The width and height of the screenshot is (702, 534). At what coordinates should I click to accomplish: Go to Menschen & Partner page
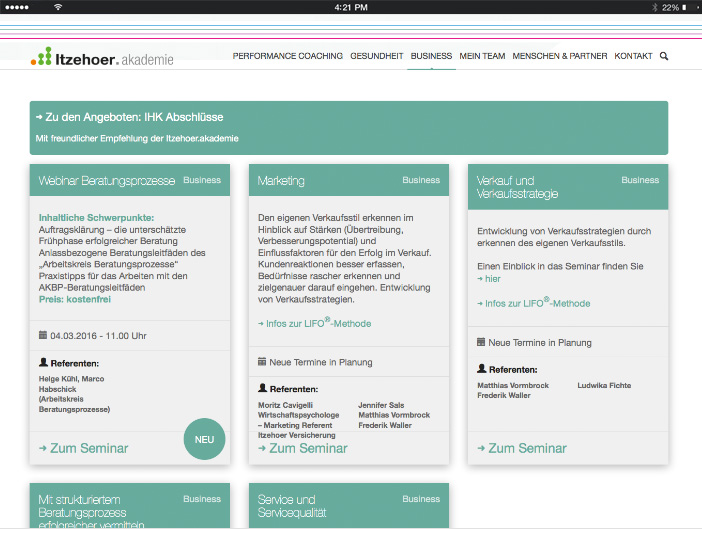tap(559, 57)
